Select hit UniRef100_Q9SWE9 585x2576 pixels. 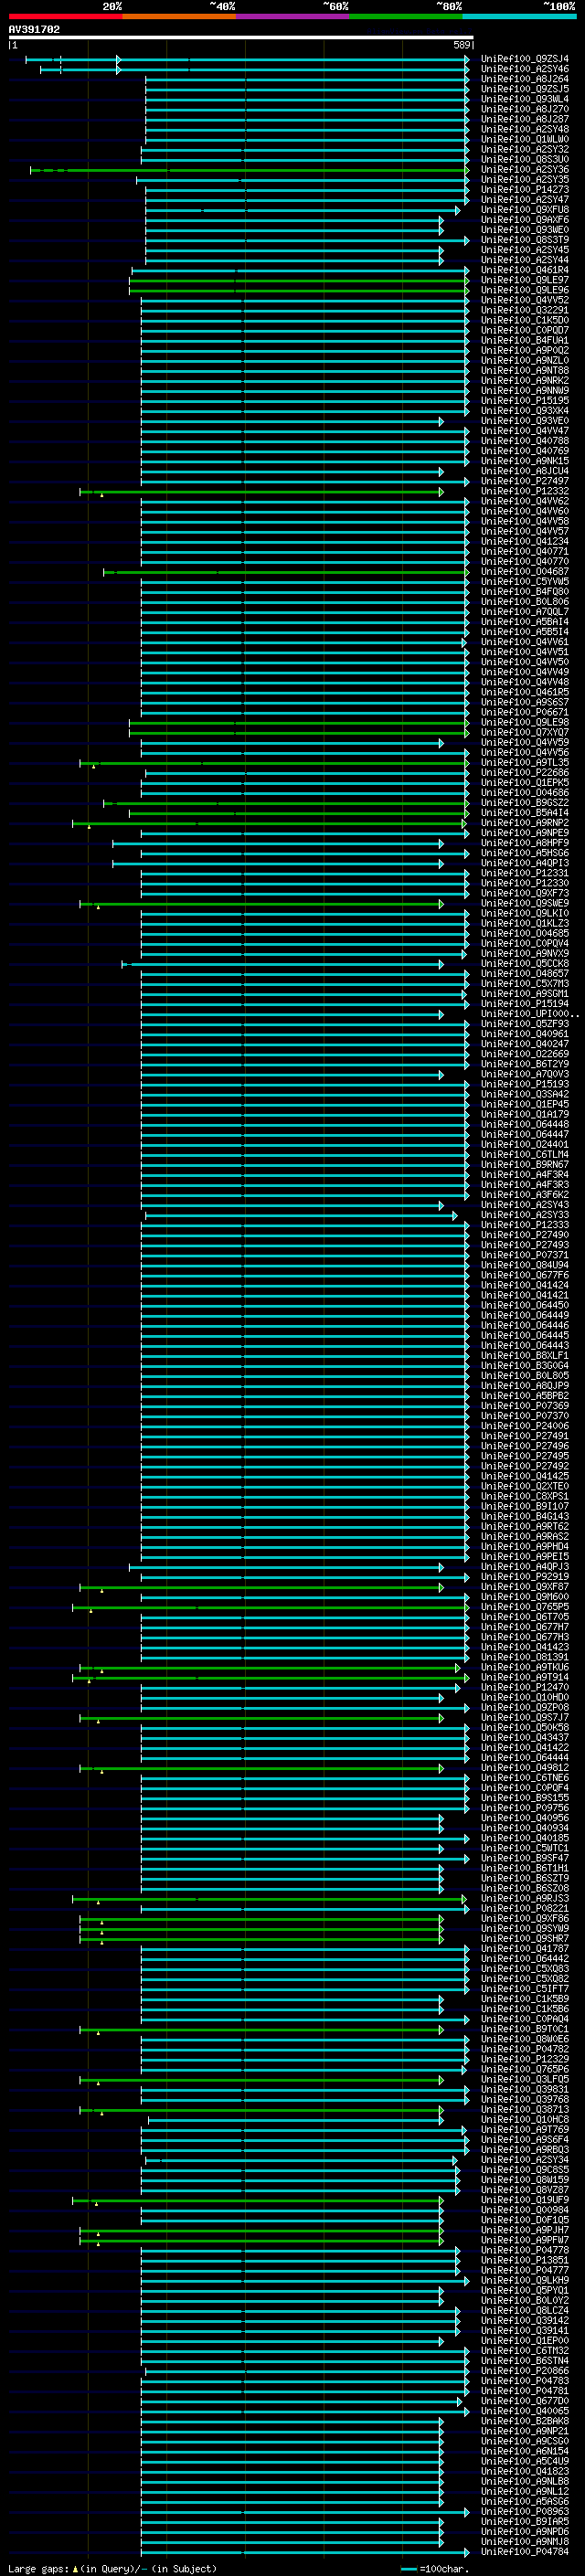pos(525,904)
